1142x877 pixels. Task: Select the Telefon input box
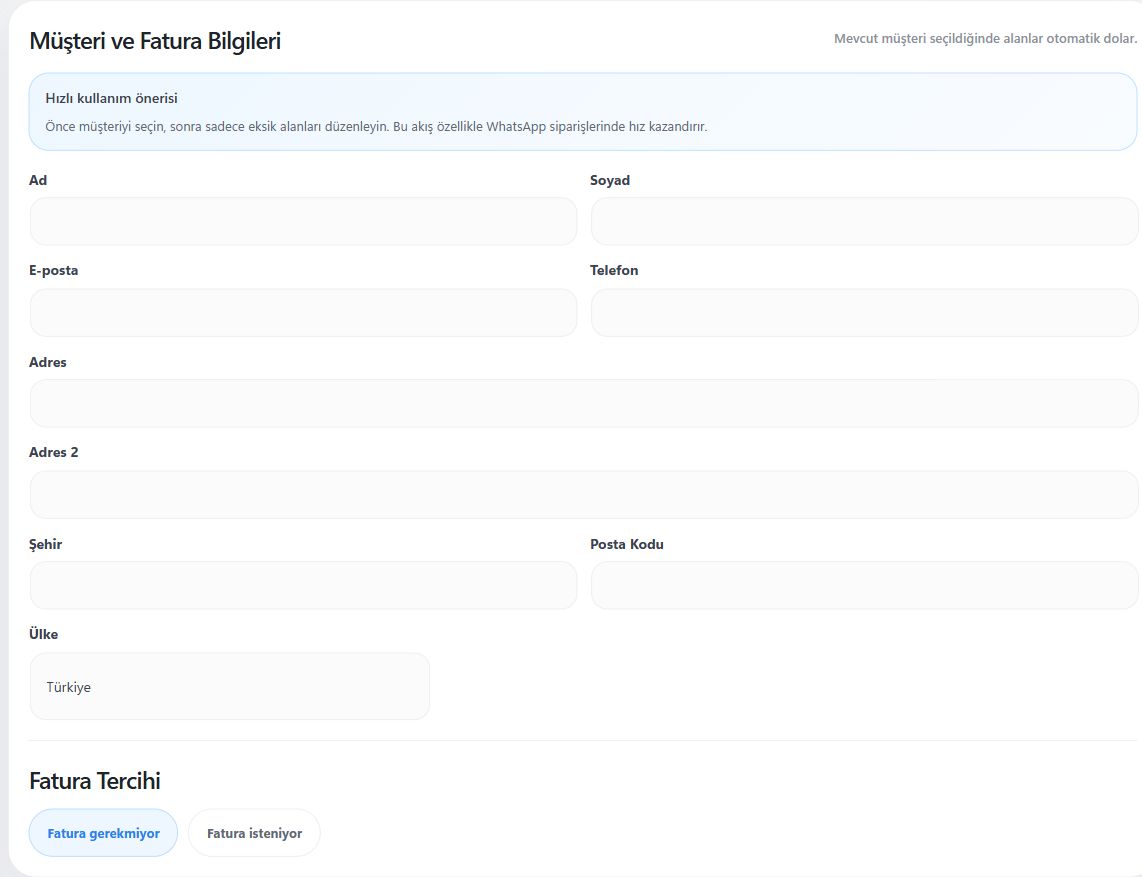click(x=864, y=312)
